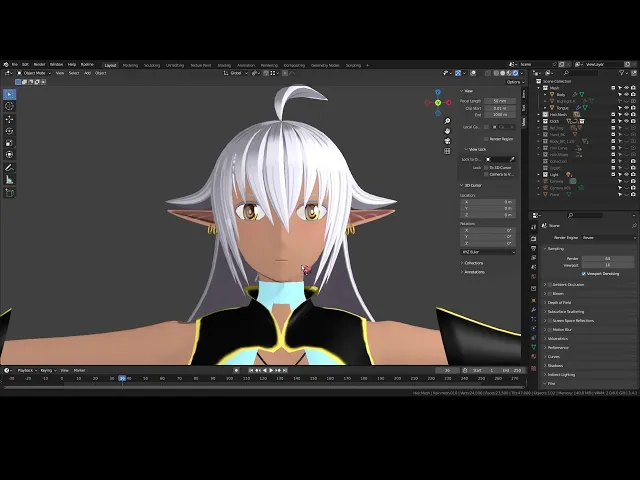Expand the Collections section in sidebar
Image resolution: width=640 pixels, height=480 pixels.
pyautogui.click(x=473, y=263)
